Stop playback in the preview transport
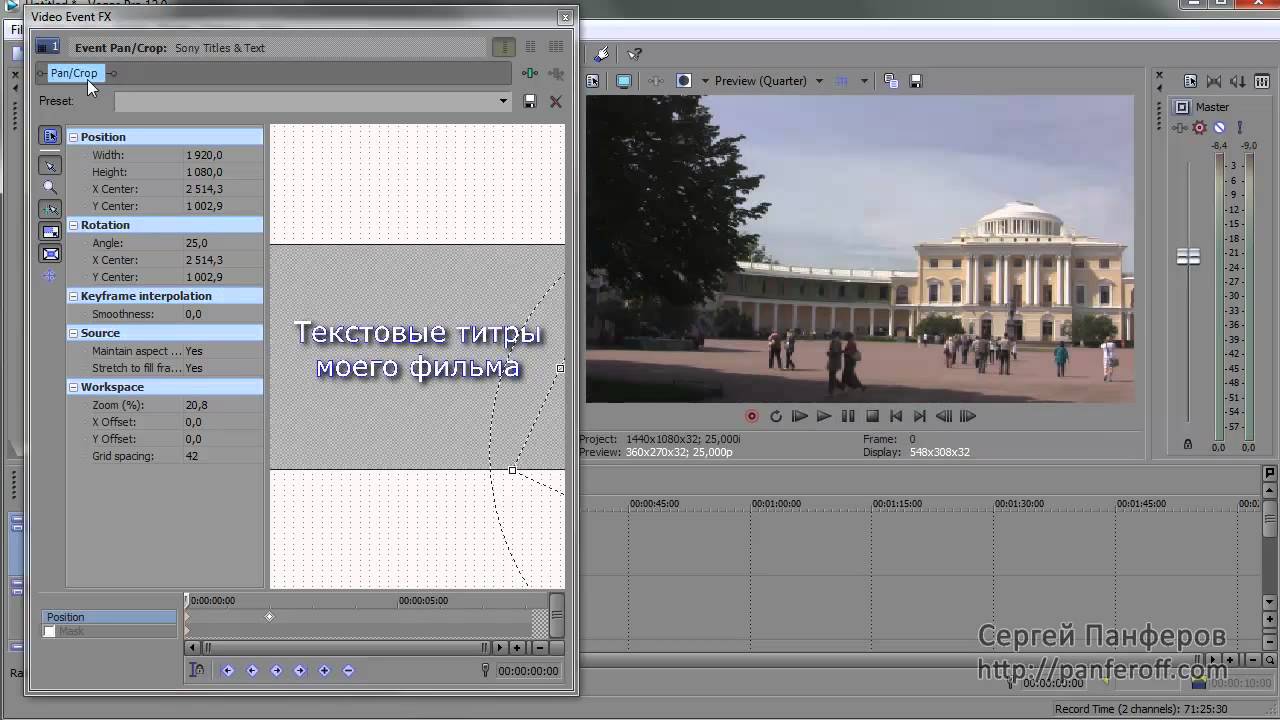Viewport: 1280px width, 720px height. pos(872,416)
